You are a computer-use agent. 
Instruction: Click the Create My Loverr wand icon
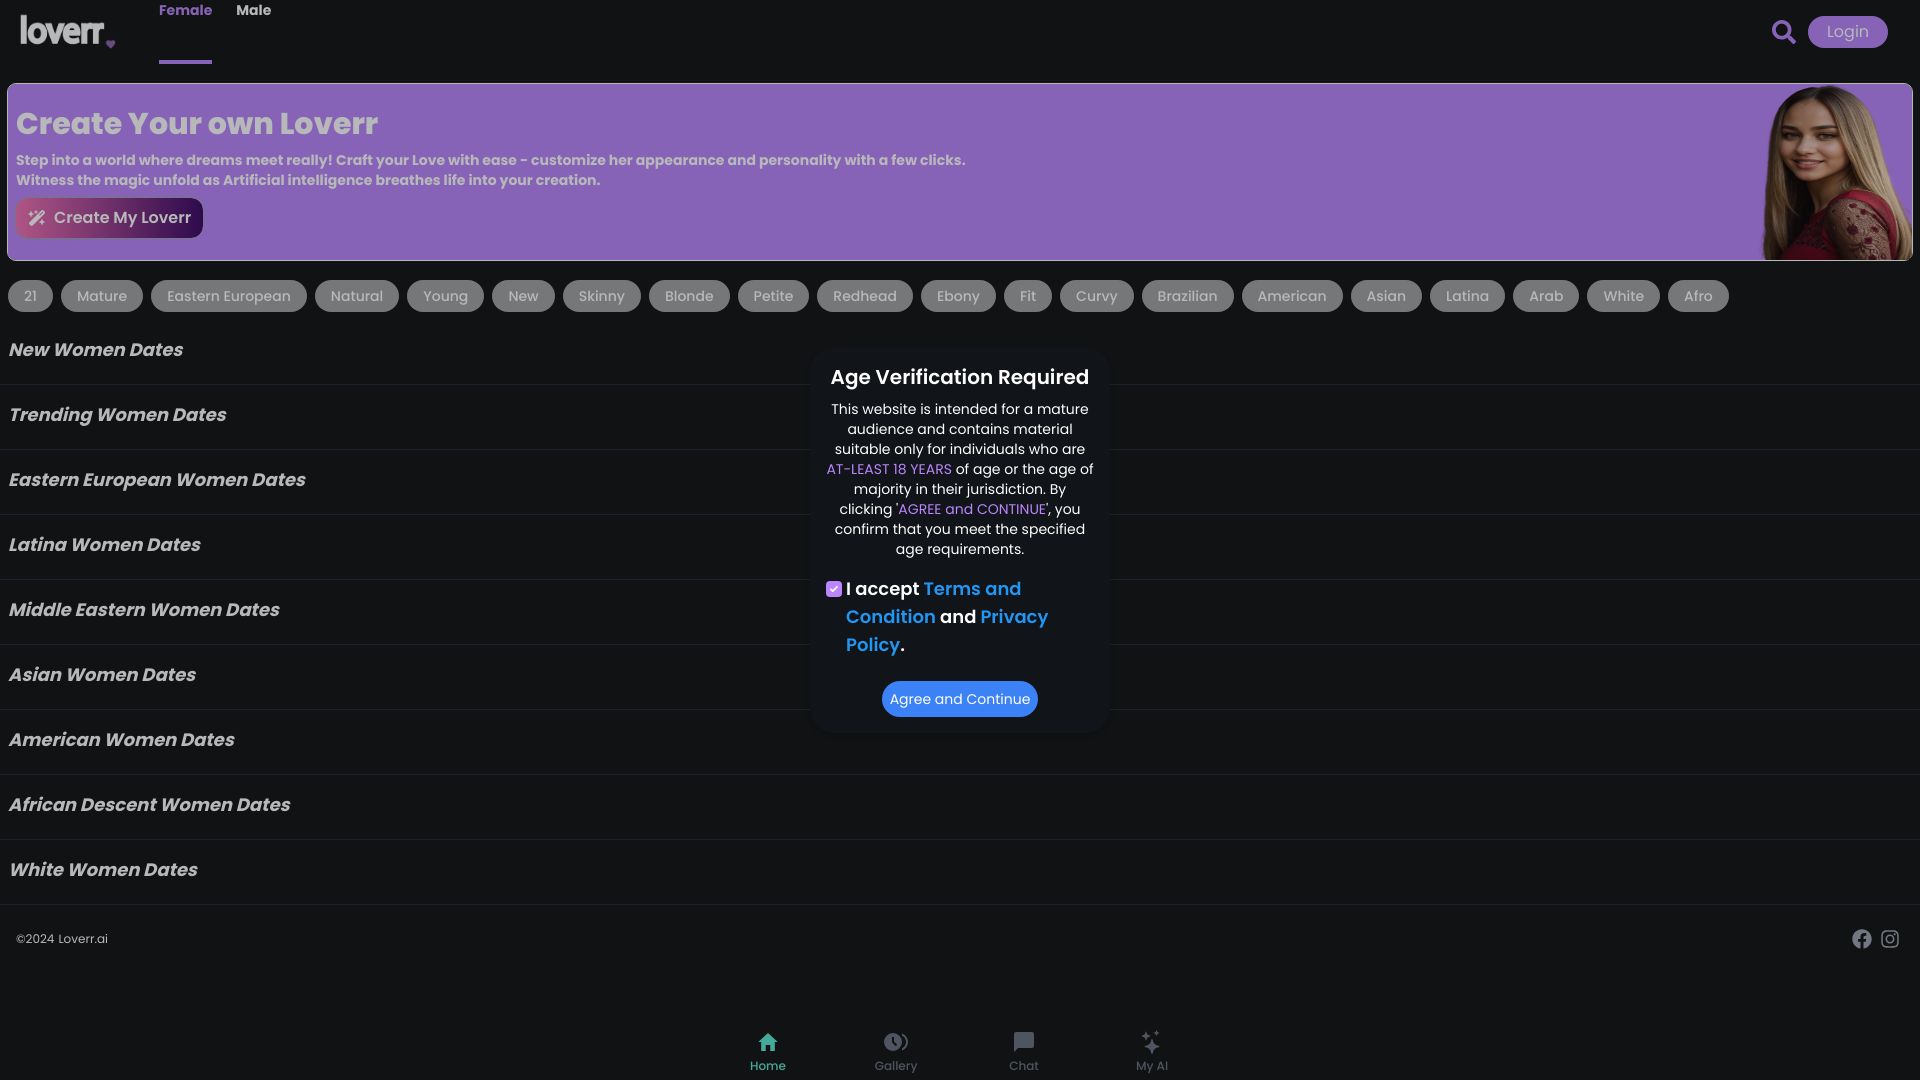[x=36, y=218]
